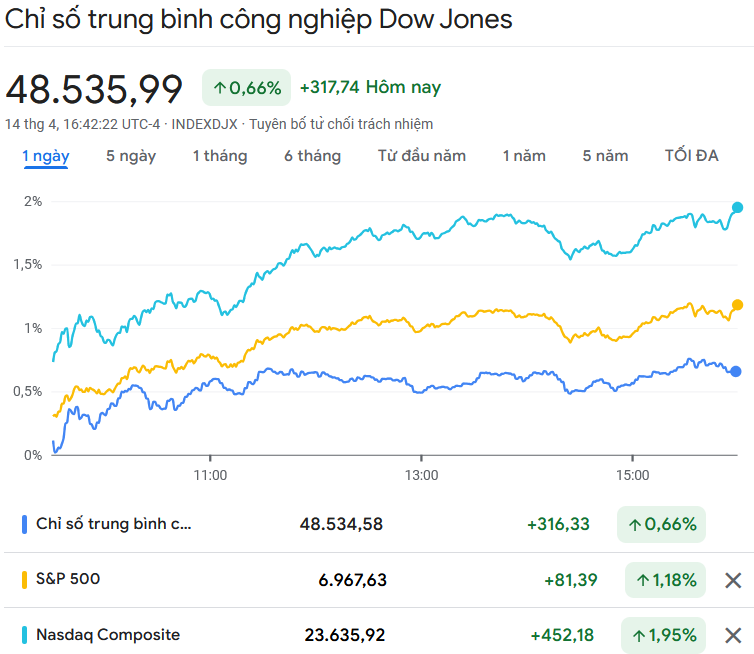The image size is (754, 654).
Task: Click the green up-arrow 0,66% badge at top
Action: 246,88
